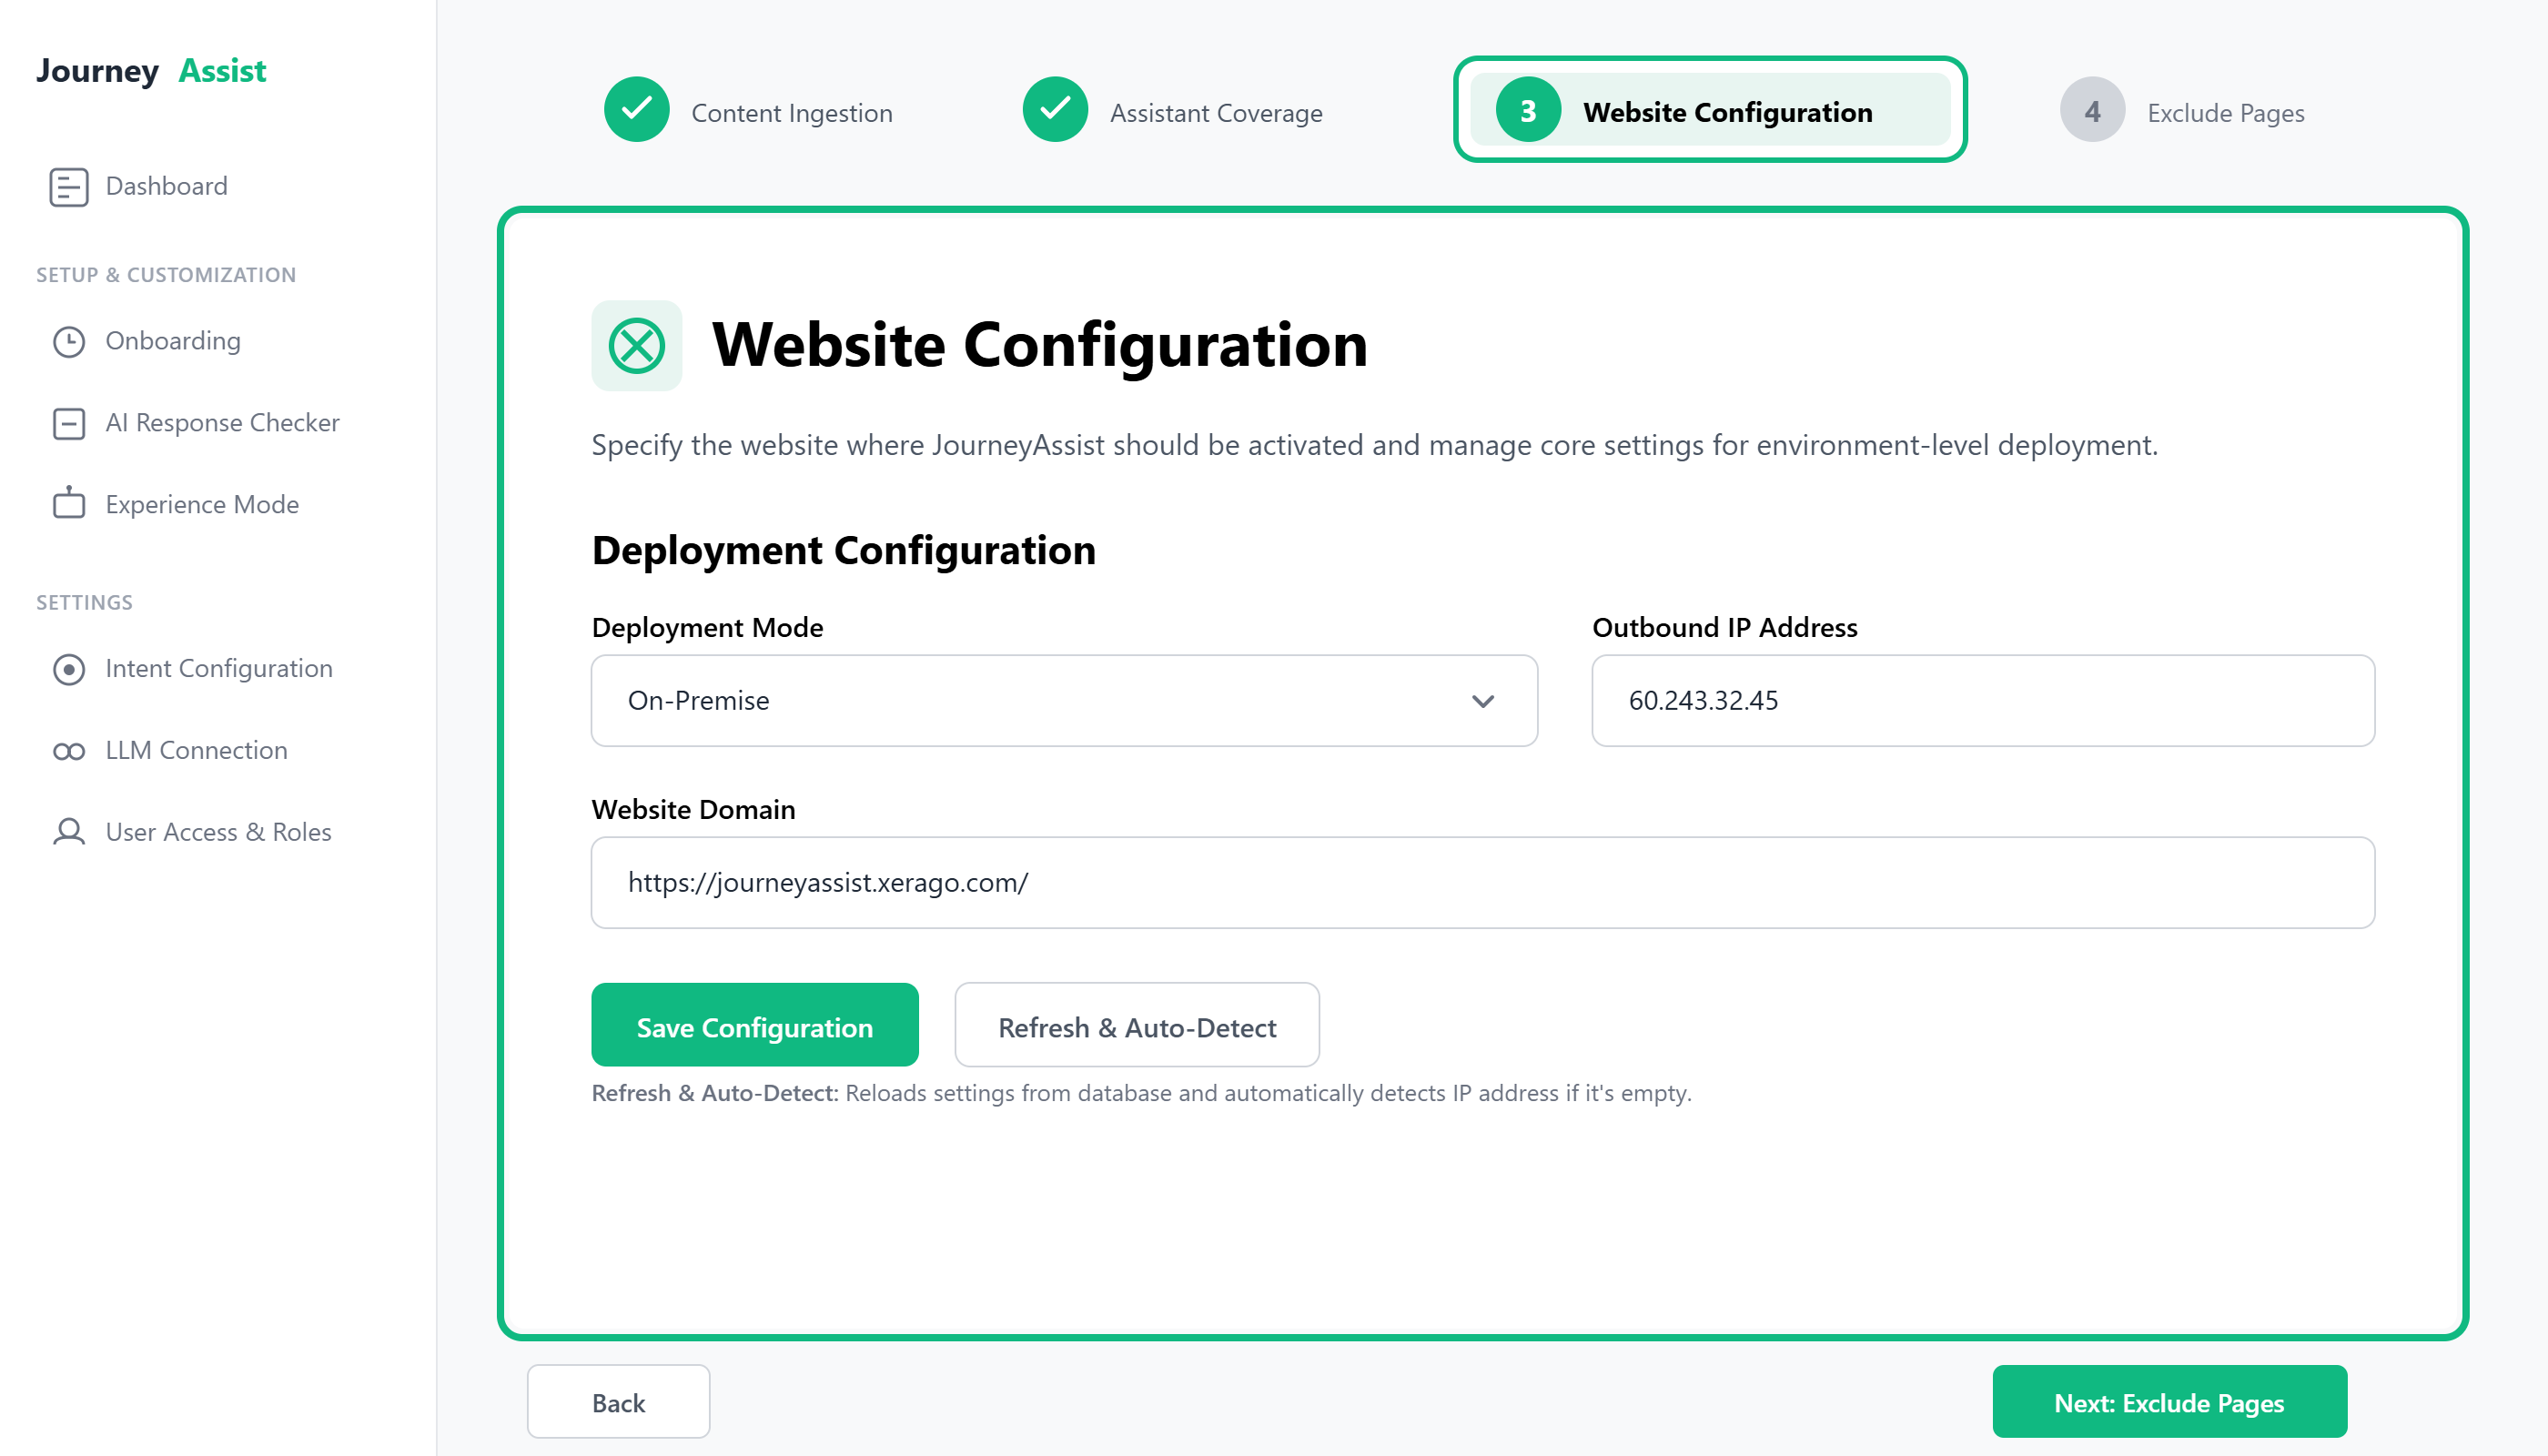This screenshot has height=1456, width=2548.
Task: Click the 'Specify the website' description text
Action: [1374, 445]
